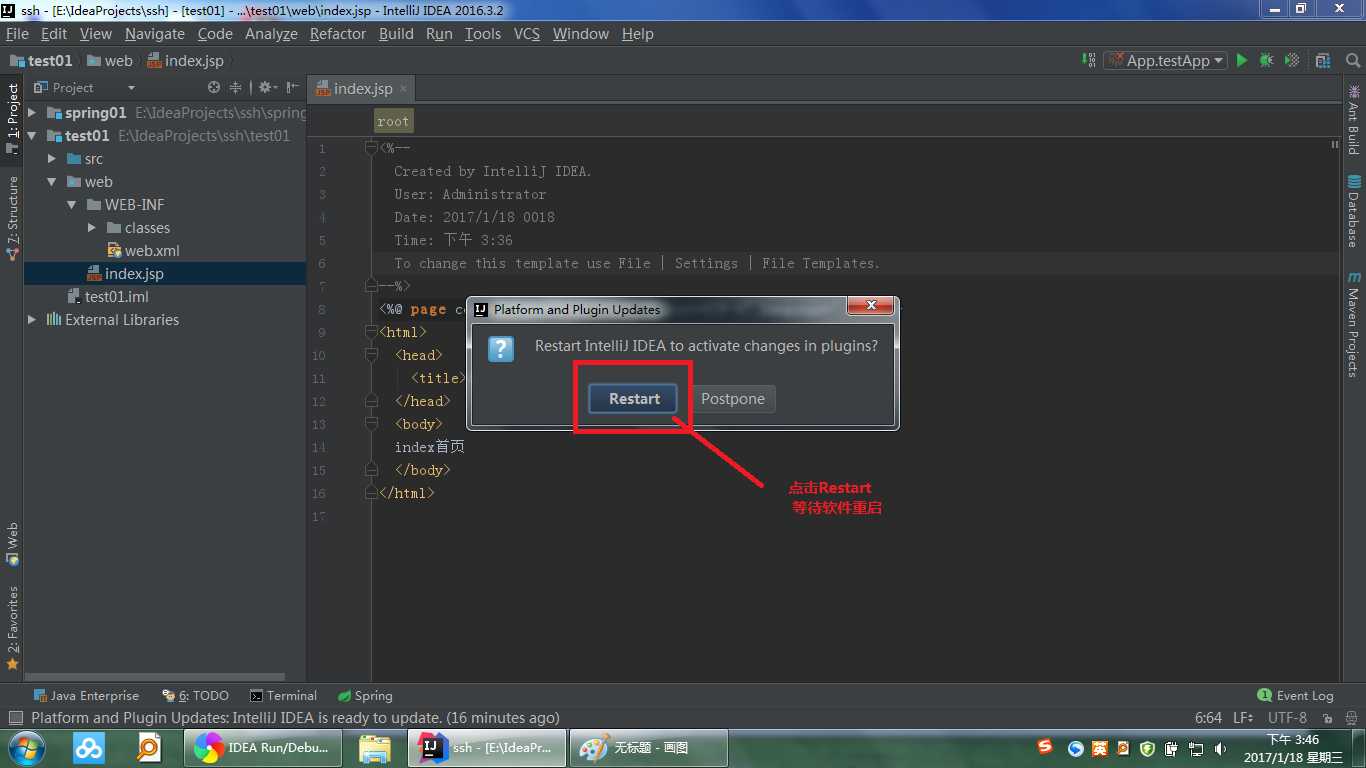Toggle the Web tool window stripe
1366x768 pixels.
click(12, 545)
